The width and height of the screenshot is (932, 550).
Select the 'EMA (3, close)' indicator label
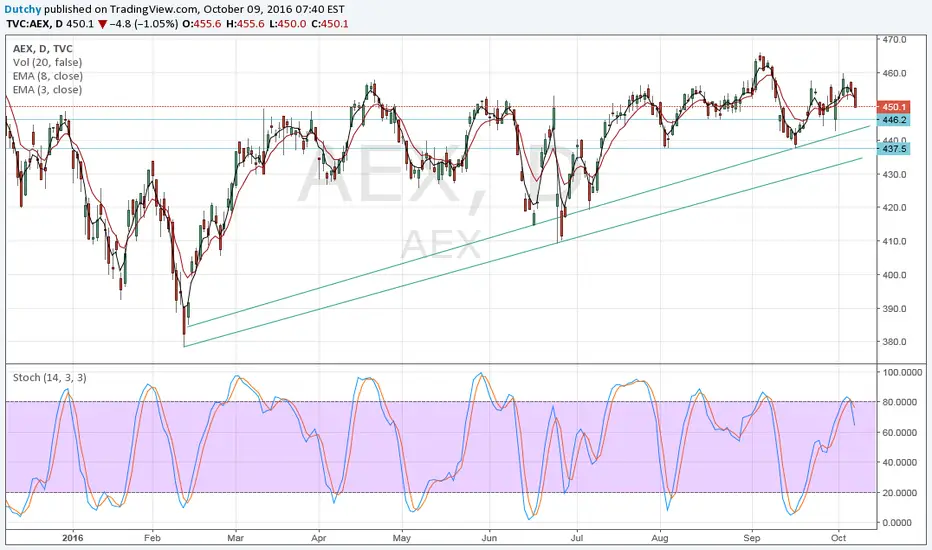pos(48,90)
